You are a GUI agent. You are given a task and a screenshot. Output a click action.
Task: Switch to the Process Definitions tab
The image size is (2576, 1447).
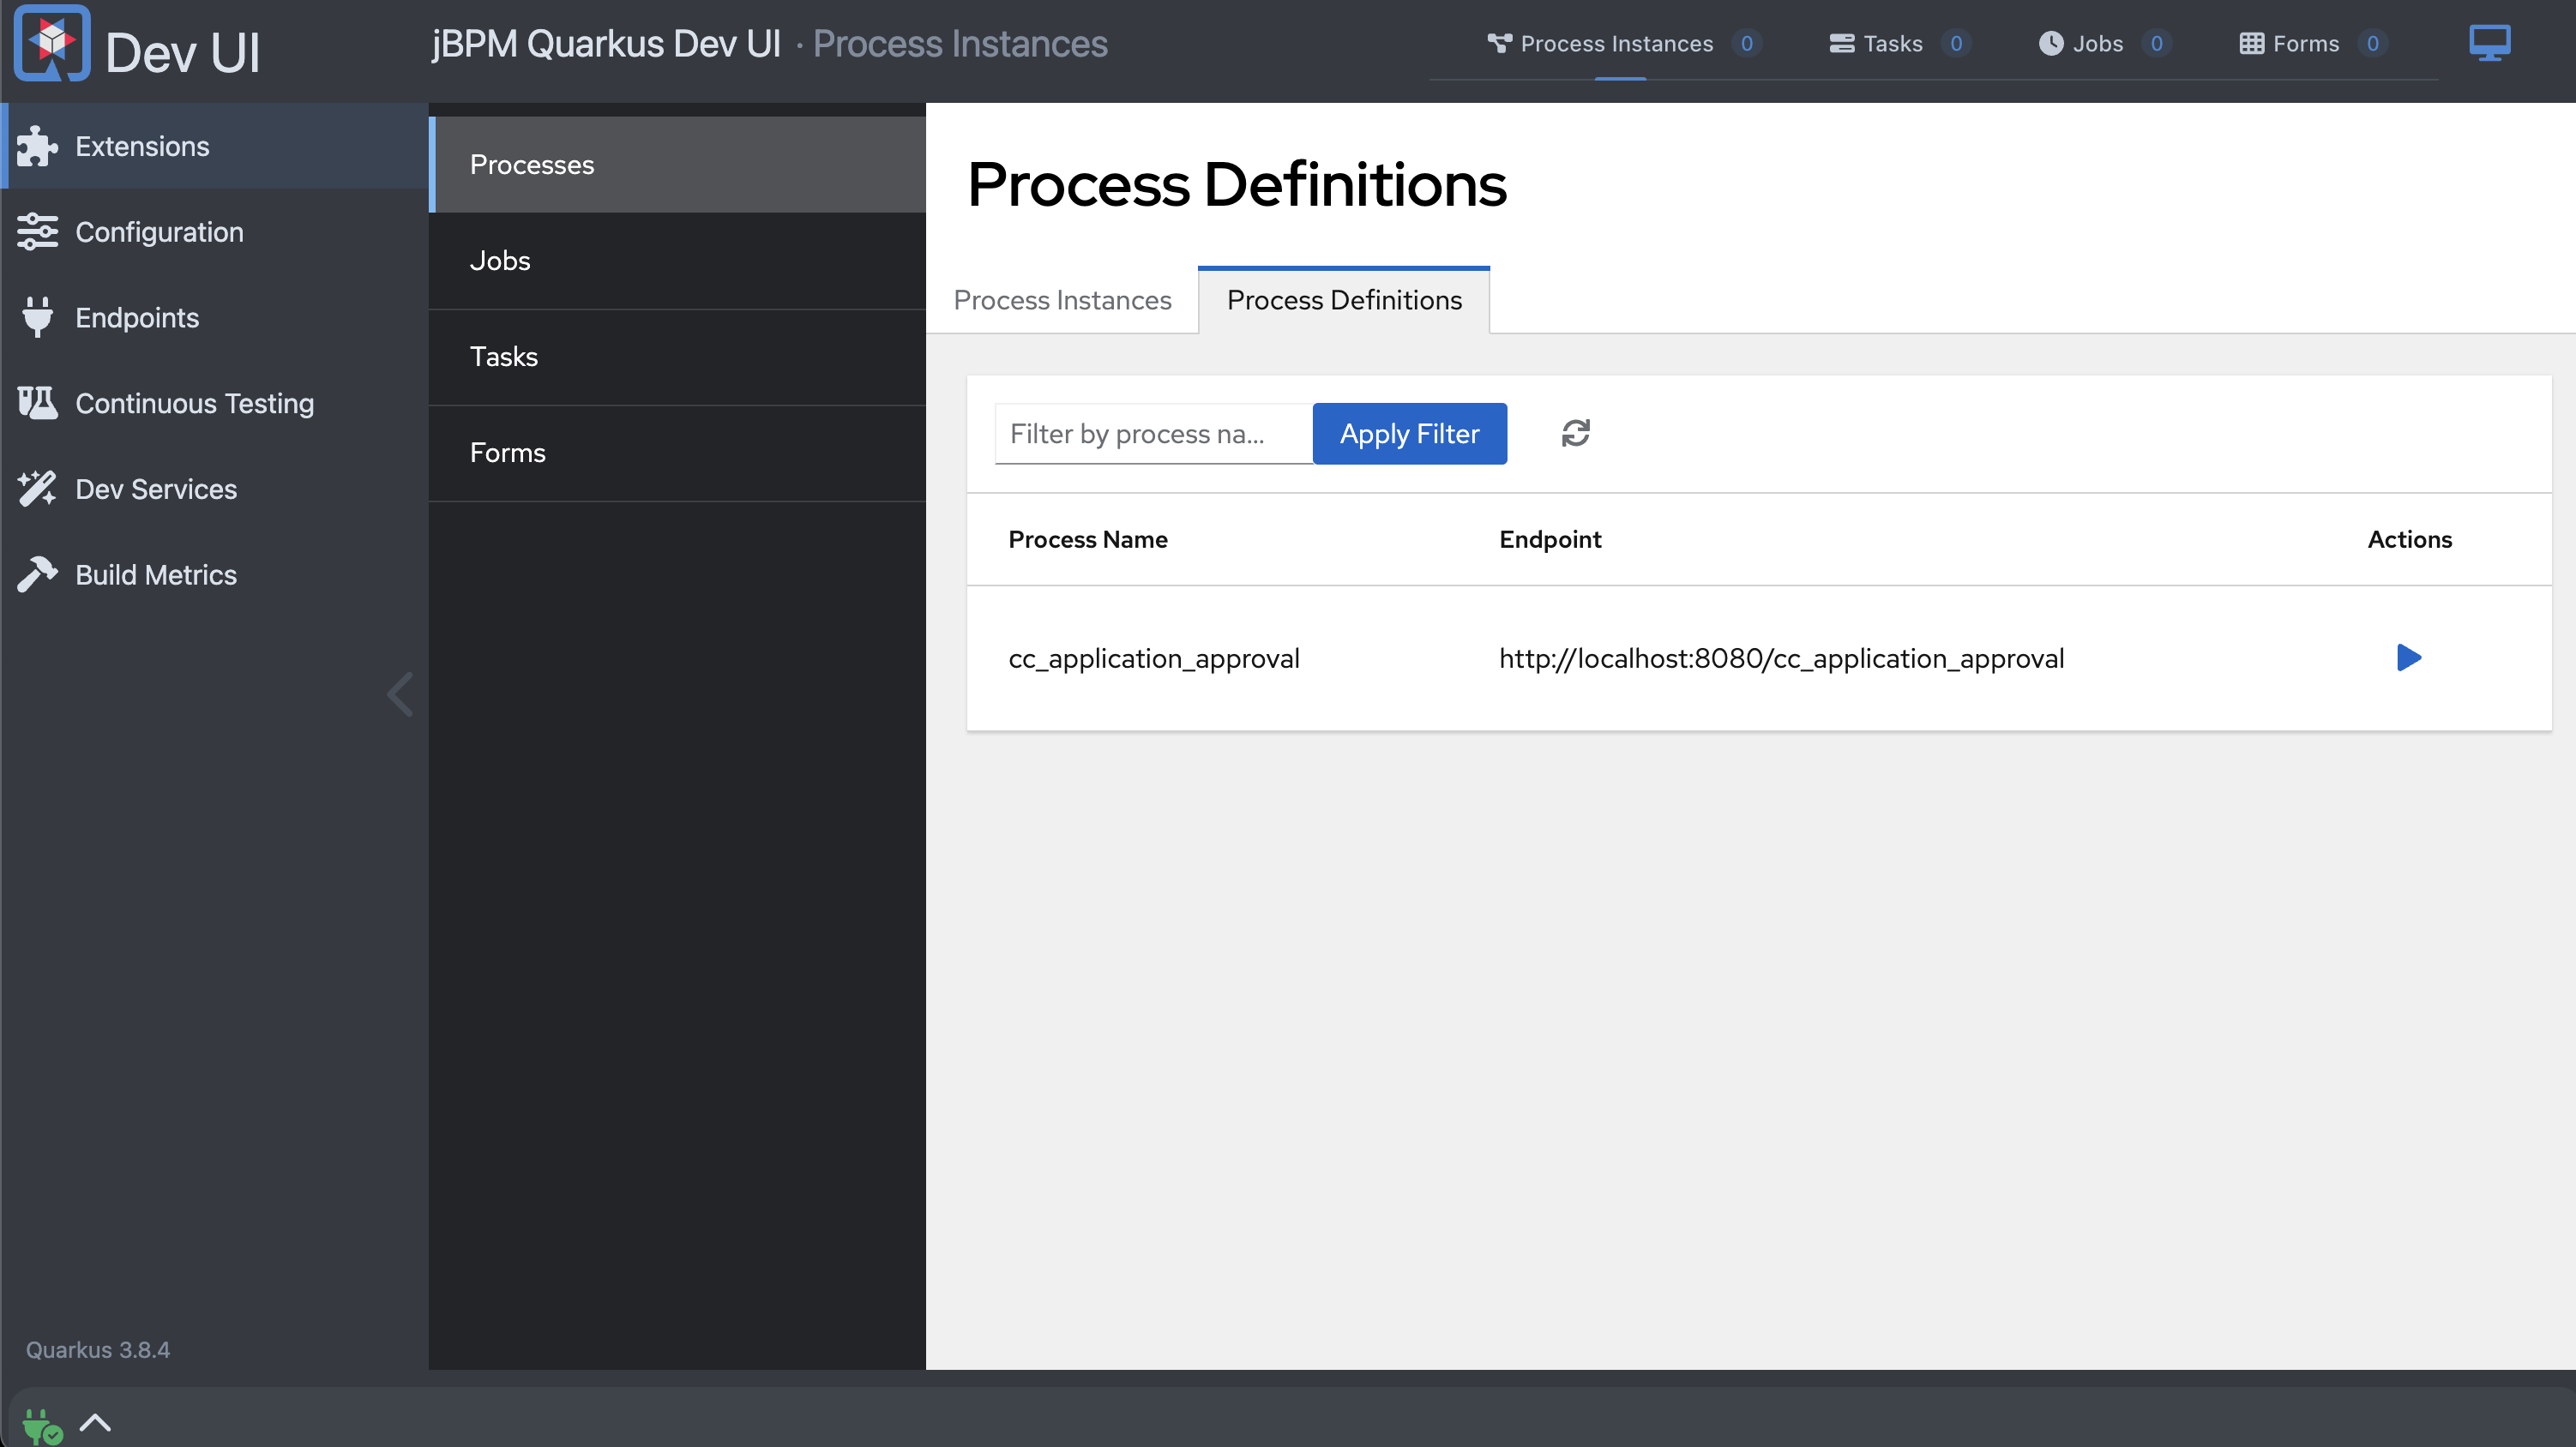1344,300
